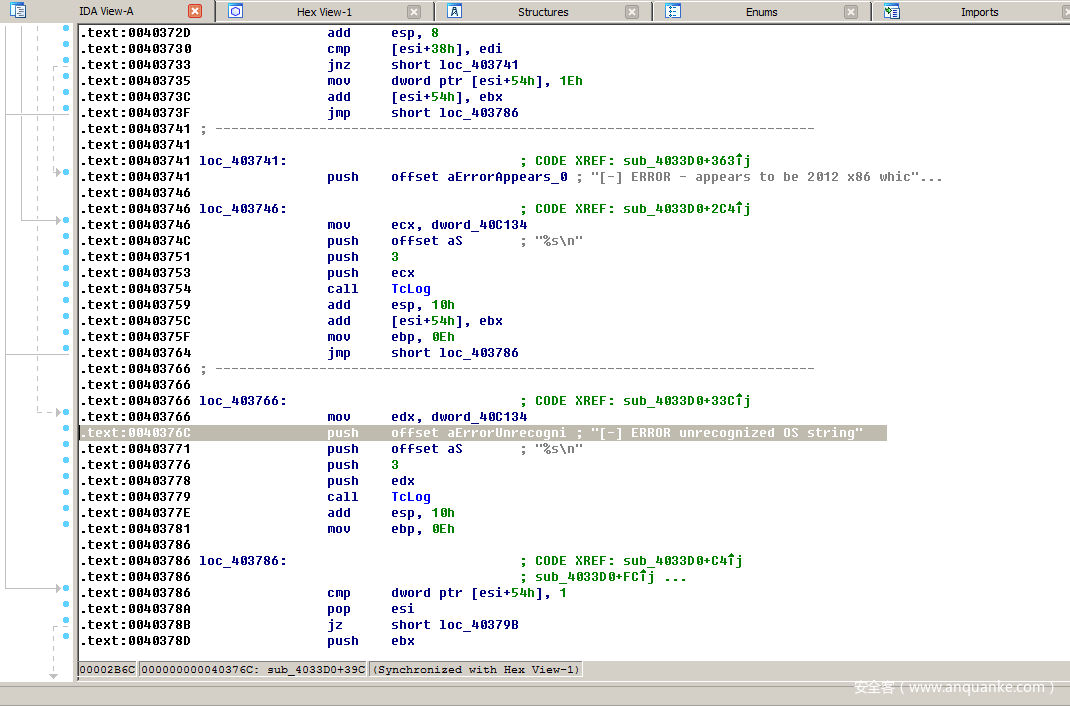Screen dimensions: 1070x706
Task: Click the loc_403766 label
Action: click(x=241, y=401)
